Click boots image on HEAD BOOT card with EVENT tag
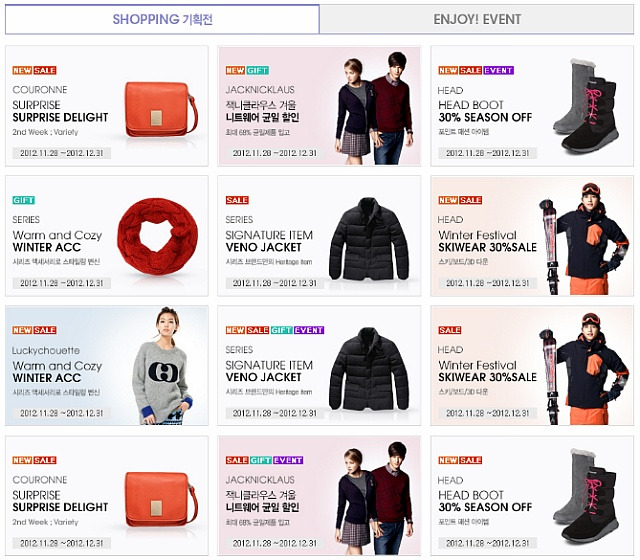The width and height of the screenshot is (640, 560). tap(585, 105)
